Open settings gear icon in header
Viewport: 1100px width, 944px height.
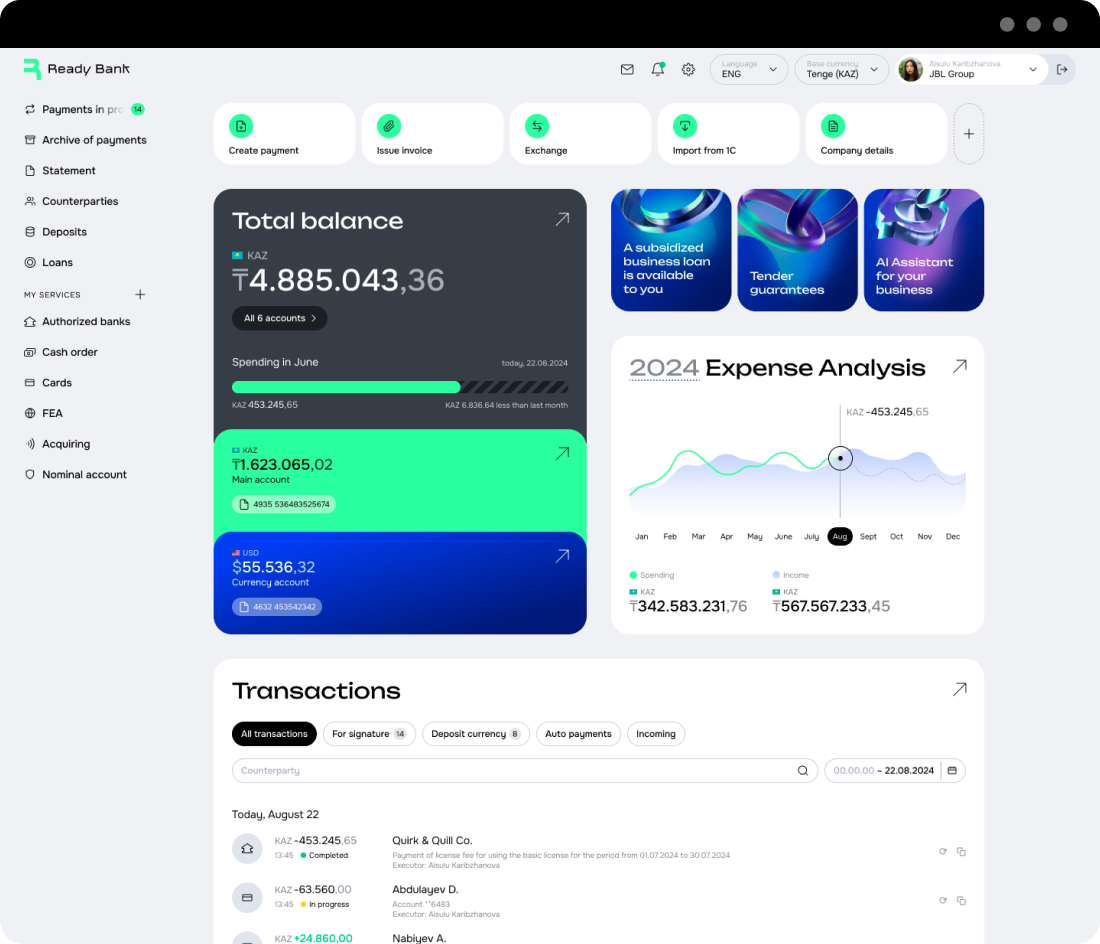click(688, 70)
